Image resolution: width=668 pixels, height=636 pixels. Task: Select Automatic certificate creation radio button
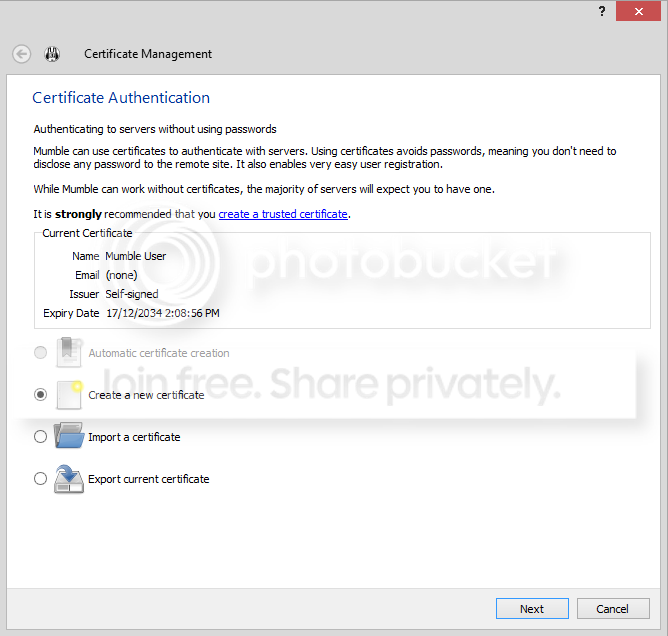coord(40,353)
